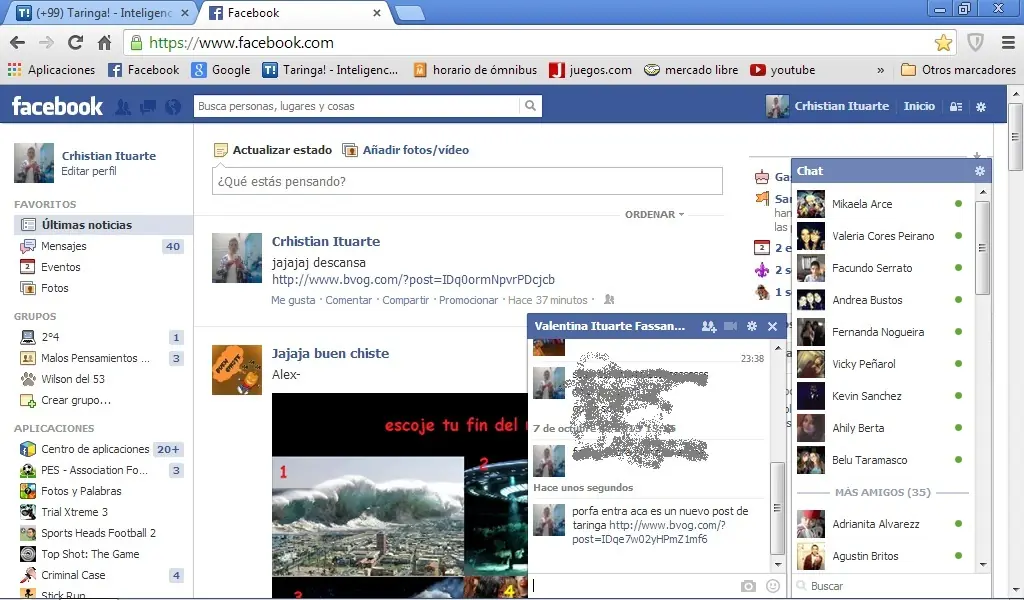Open options gear in Valentina chat window

[752, 326]
